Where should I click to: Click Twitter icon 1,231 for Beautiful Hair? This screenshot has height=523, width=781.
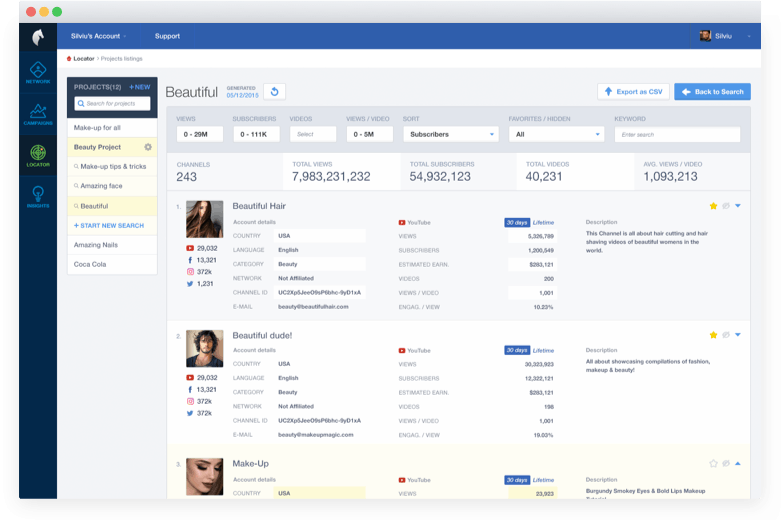[200, 284]
